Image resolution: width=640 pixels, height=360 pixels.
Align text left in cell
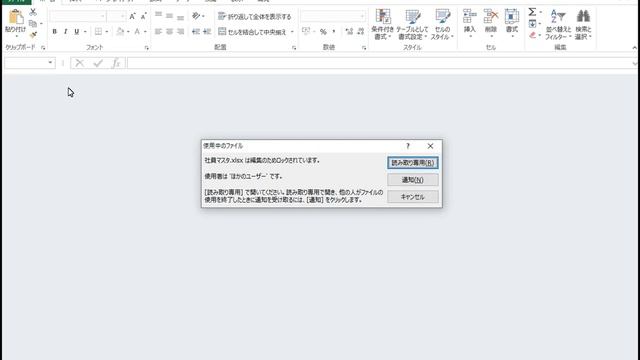tap(158, 31)
